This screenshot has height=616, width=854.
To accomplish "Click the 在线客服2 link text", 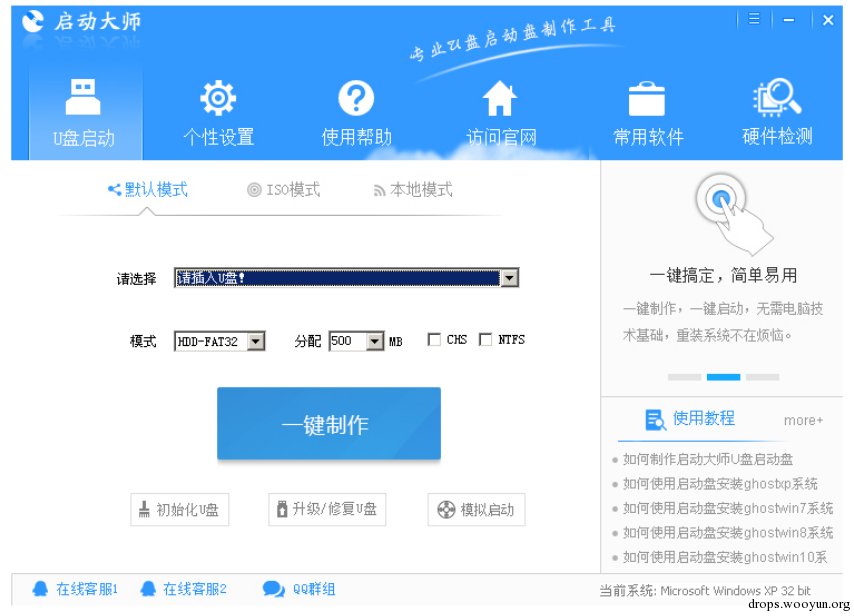I will click(x=194, y=589).
